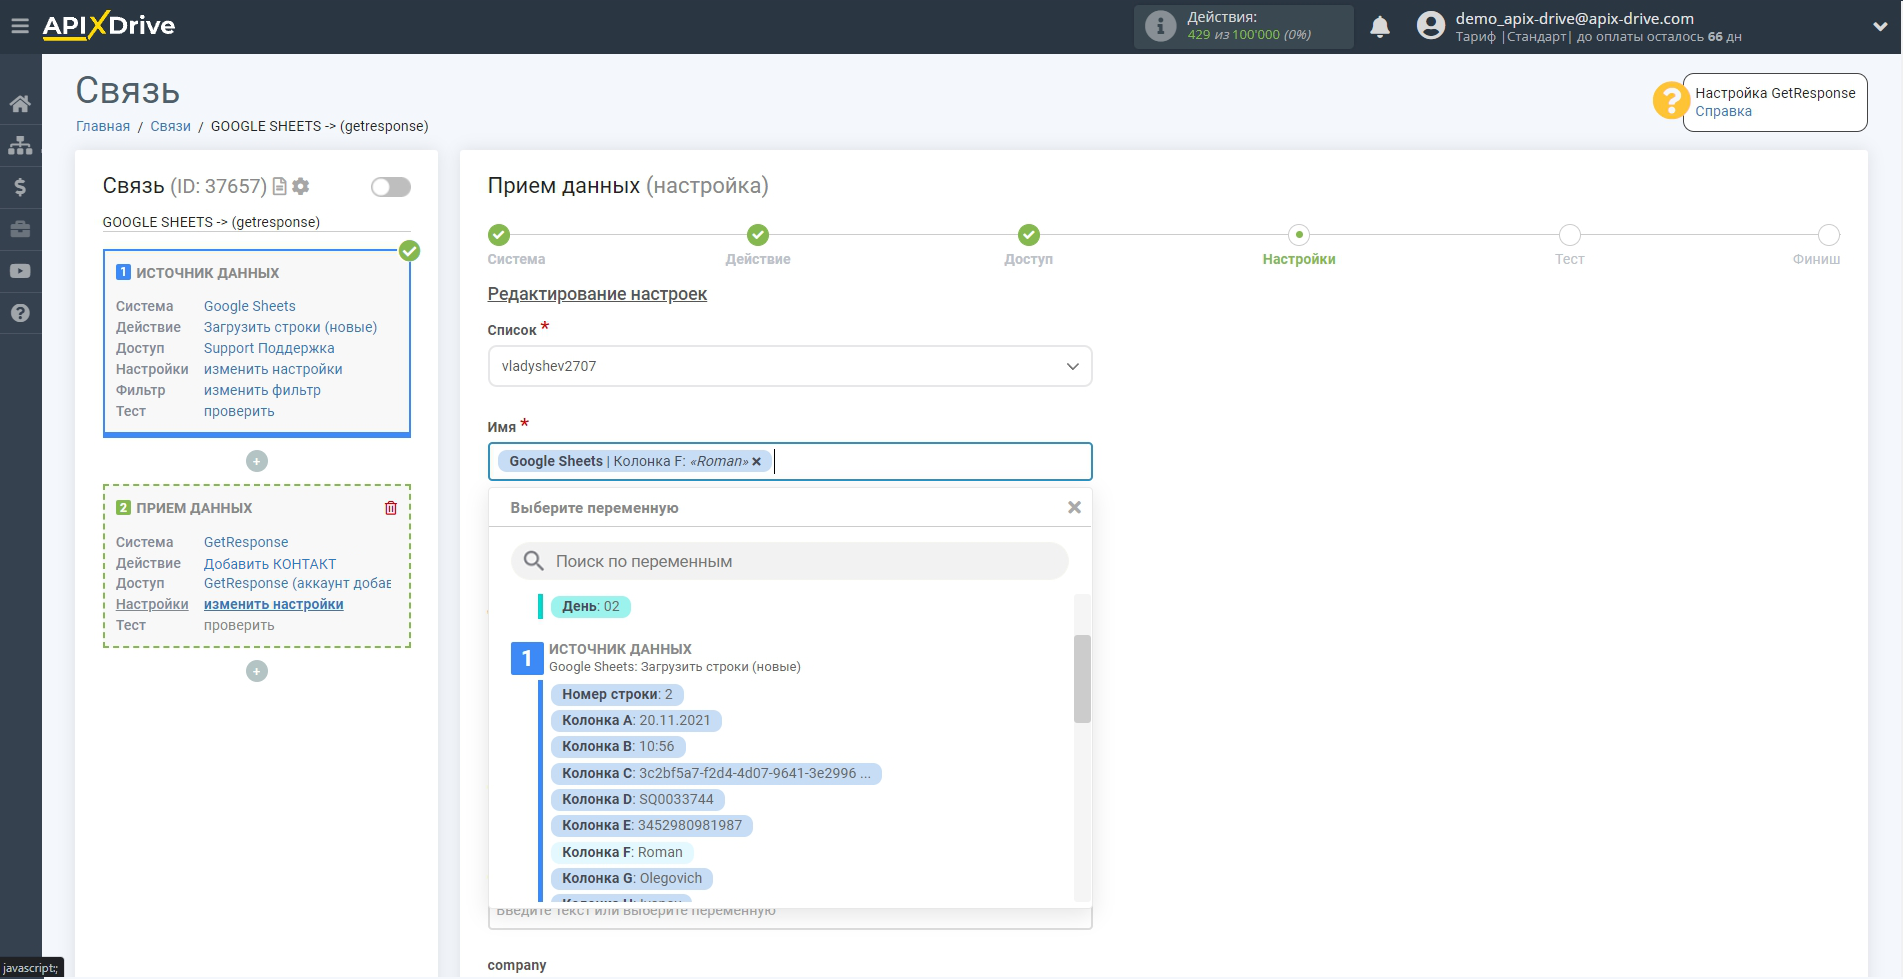
Task: Open connection settings gear icon
Action: tap(301, 186)
